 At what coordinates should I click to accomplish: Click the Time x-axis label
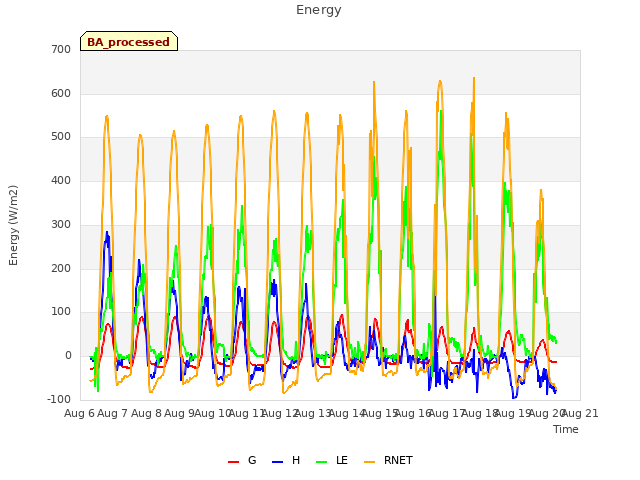(x=566, y=429)
